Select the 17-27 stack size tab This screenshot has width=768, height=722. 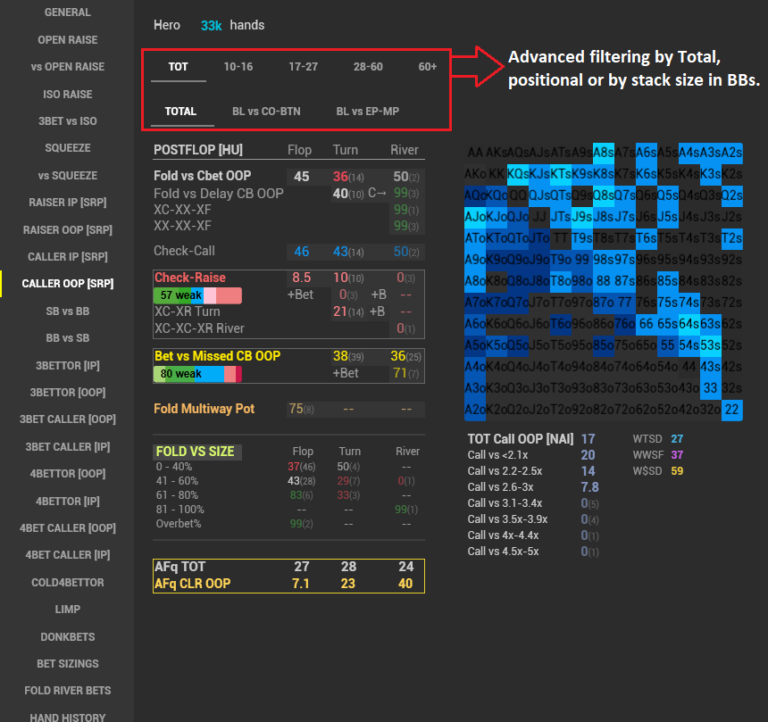pos(302,67)
